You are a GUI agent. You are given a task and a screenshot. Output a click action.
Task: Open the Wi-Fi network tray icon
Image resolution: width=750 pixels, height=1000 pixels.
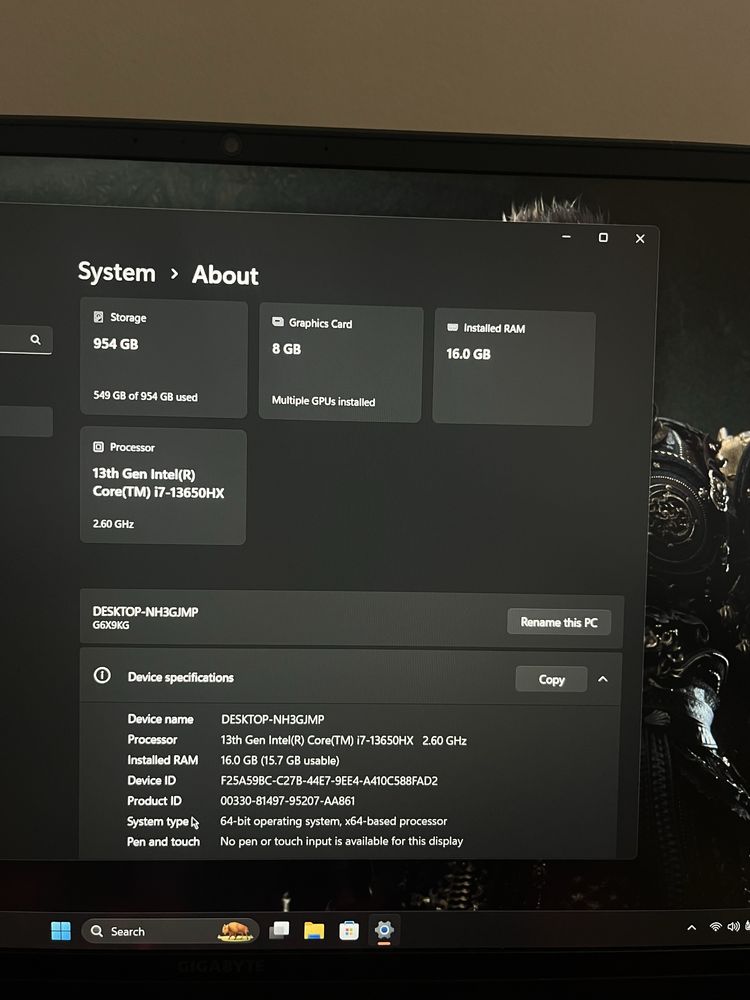pyautogui.click(x=716, y=927)
